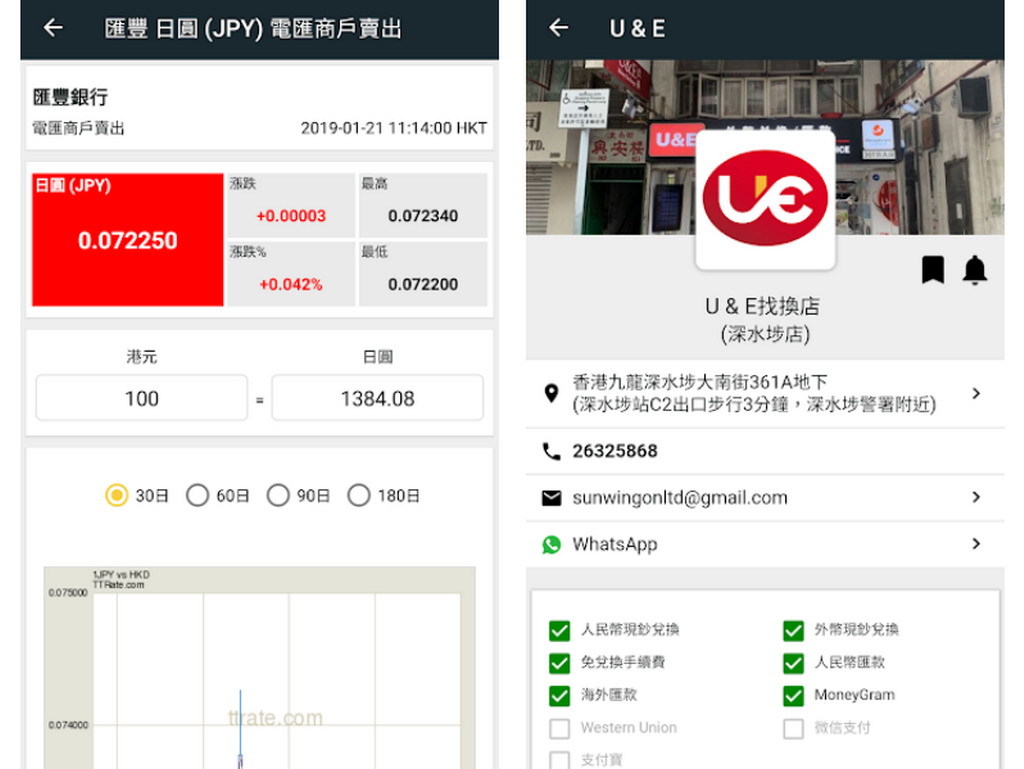Screen dimensions: 1024x769
Task: Edit the 港元 amount field showing 100
Action: pos(142,398)
